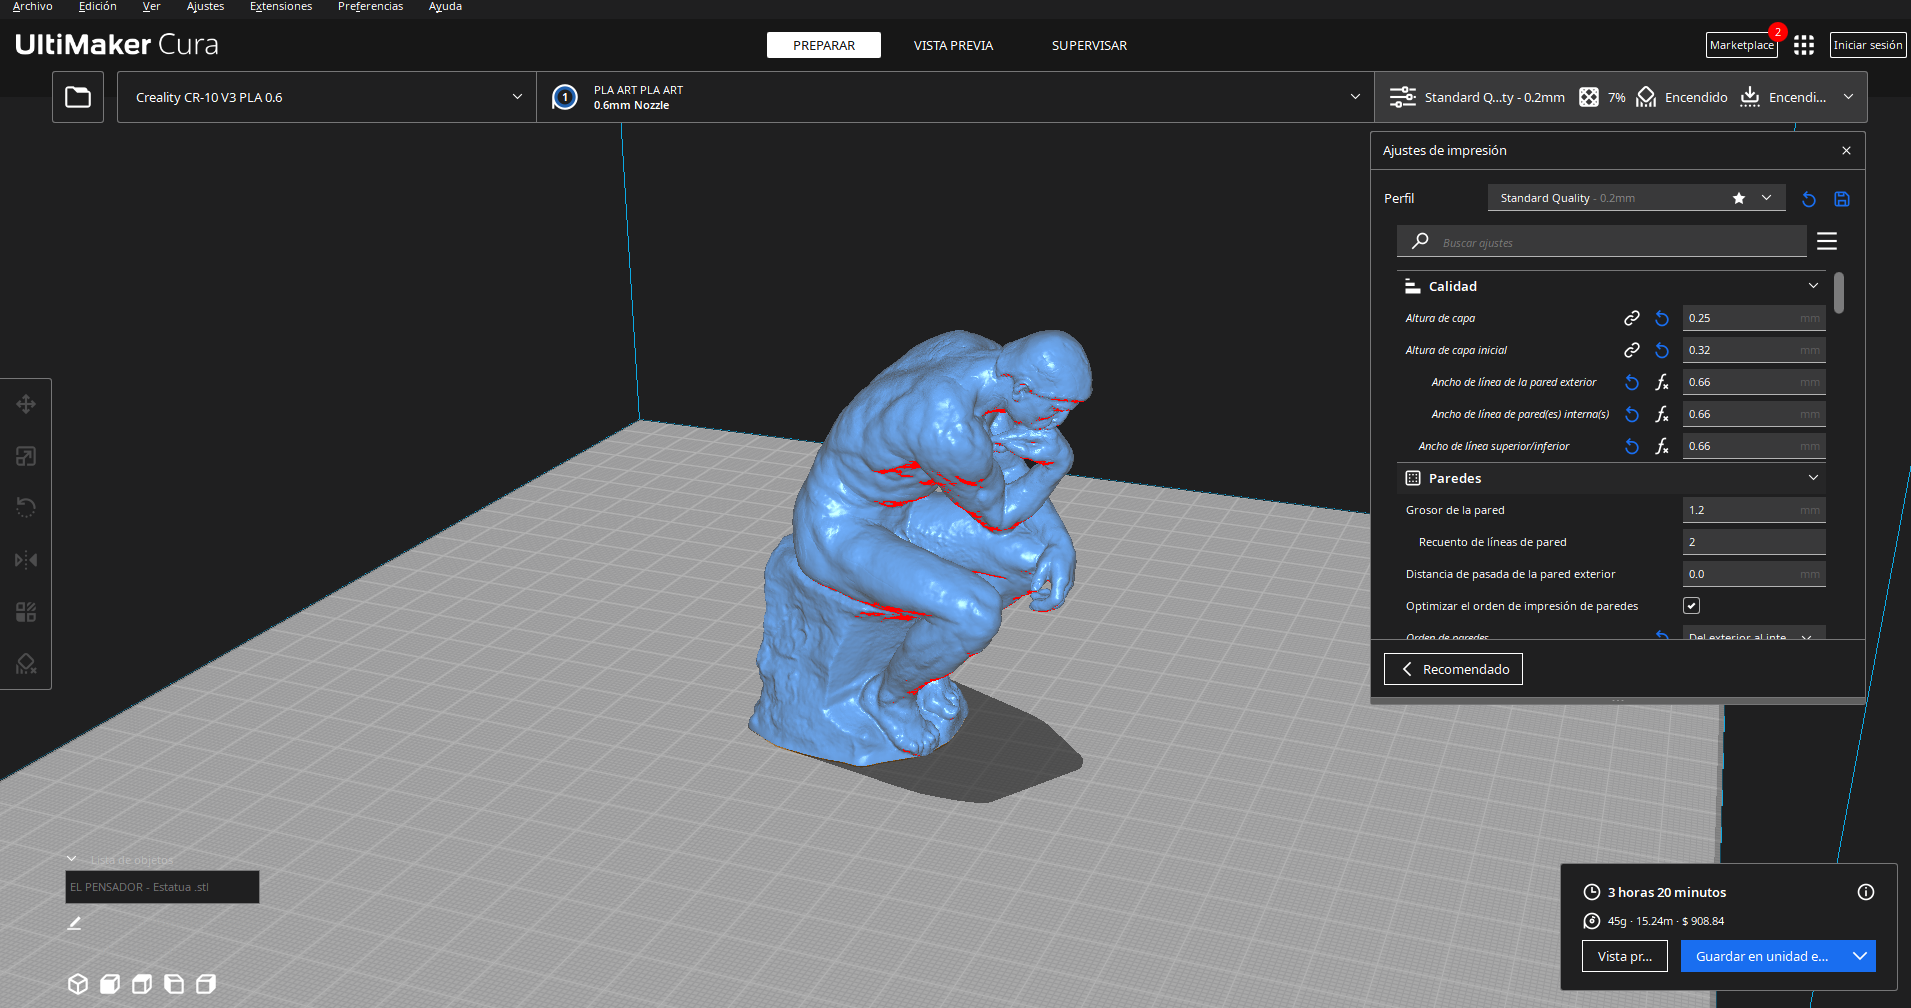Collapse the Paredes section
1911x1008 pixels.
(1813, 478)
